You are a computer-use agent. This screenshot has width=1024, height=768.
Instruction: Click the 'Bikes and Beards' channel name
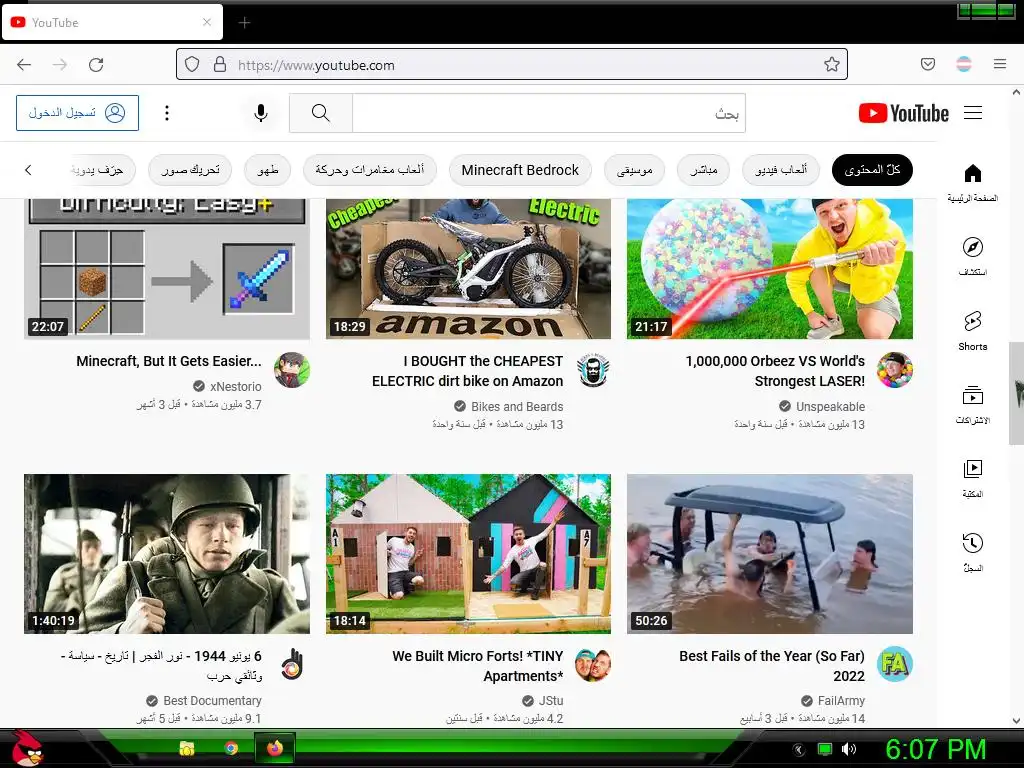[x=517, y=406]
